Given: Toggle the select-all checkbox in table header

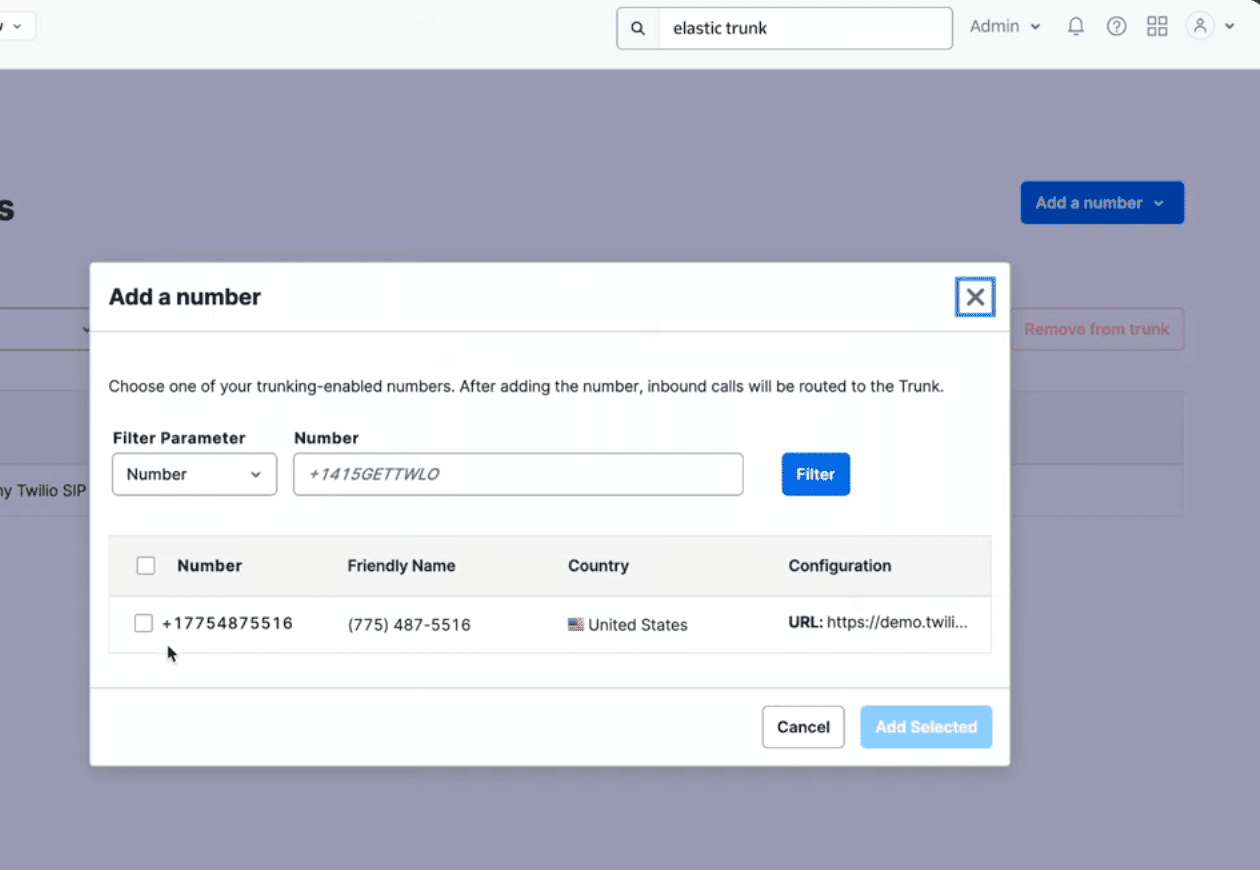Looking at the screenshot, I should click(x=146, y=566).
